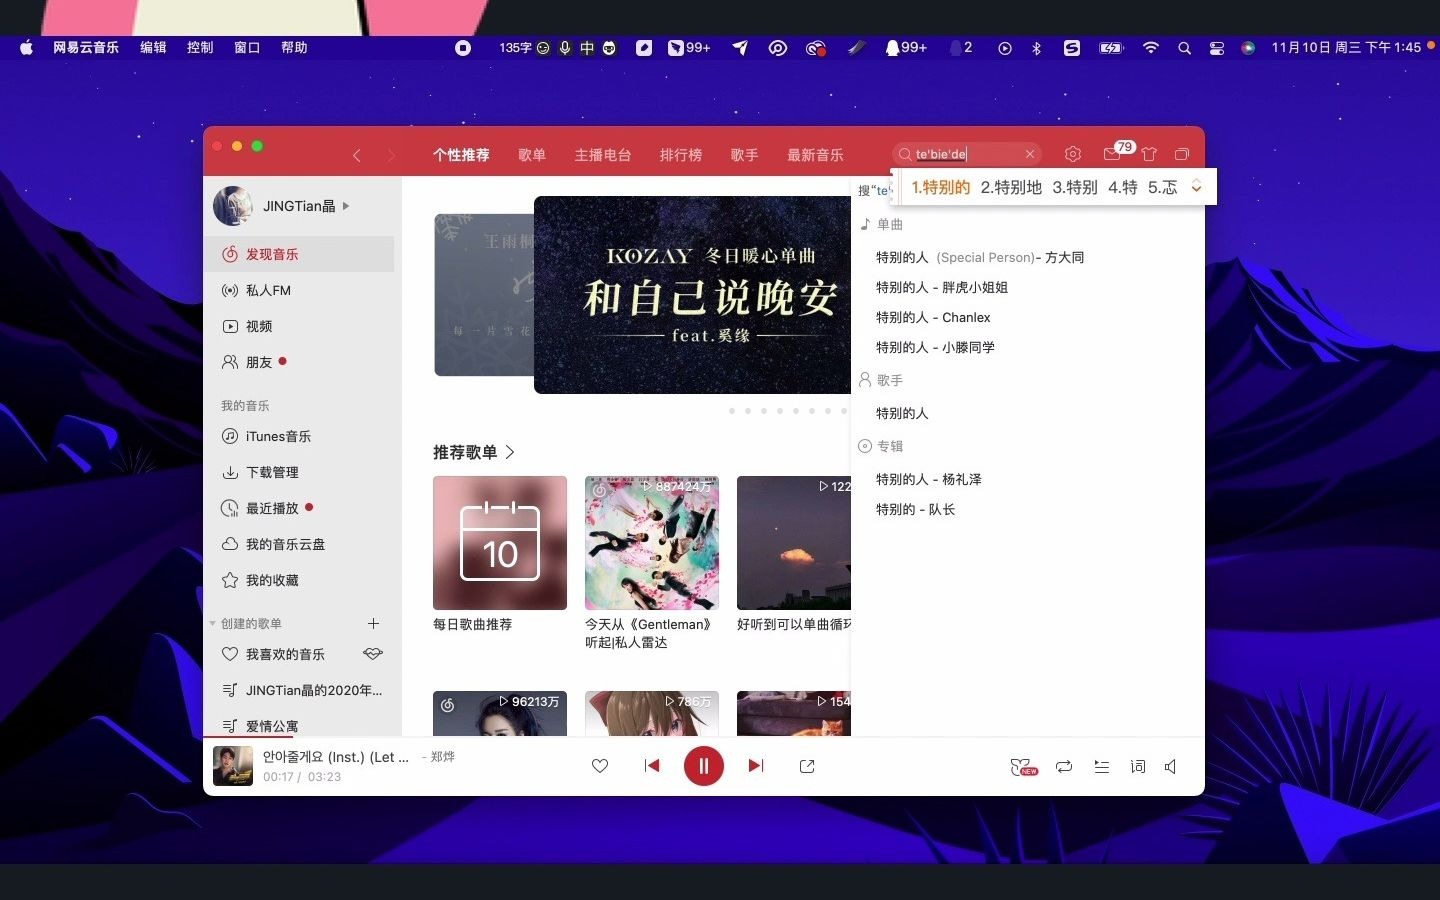Like the current song with heart
Screen dimensions: 1440x900
click(x=600, y=766)
